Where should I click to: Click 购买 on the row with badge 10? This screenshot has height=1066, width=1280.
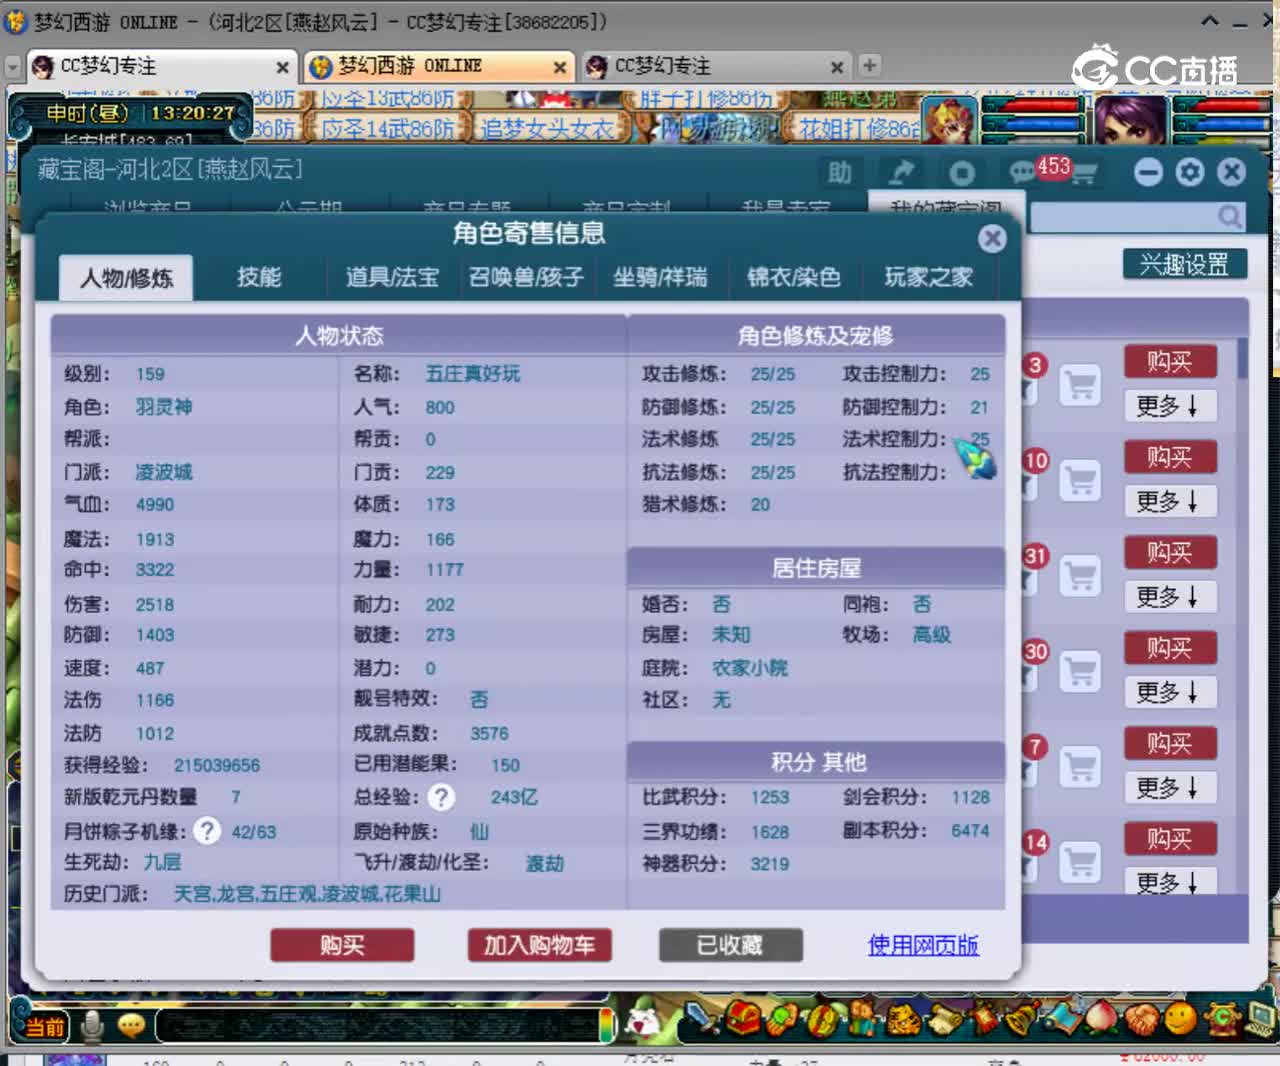(x=1169, y=457)
